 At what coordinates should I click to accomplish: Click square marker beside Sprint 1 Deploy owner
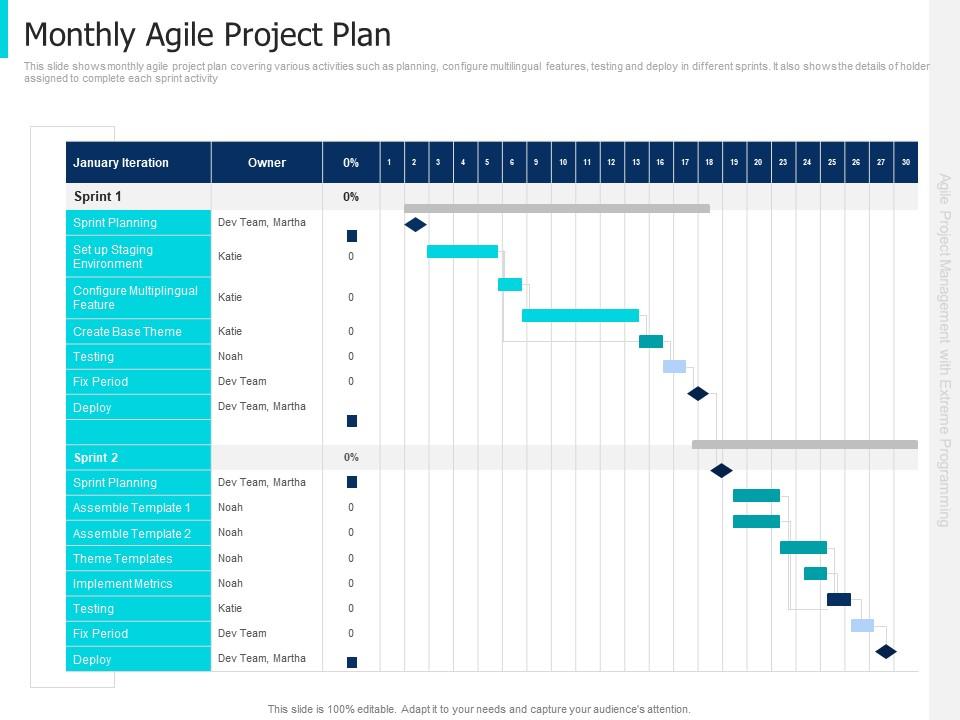[352, 421]
